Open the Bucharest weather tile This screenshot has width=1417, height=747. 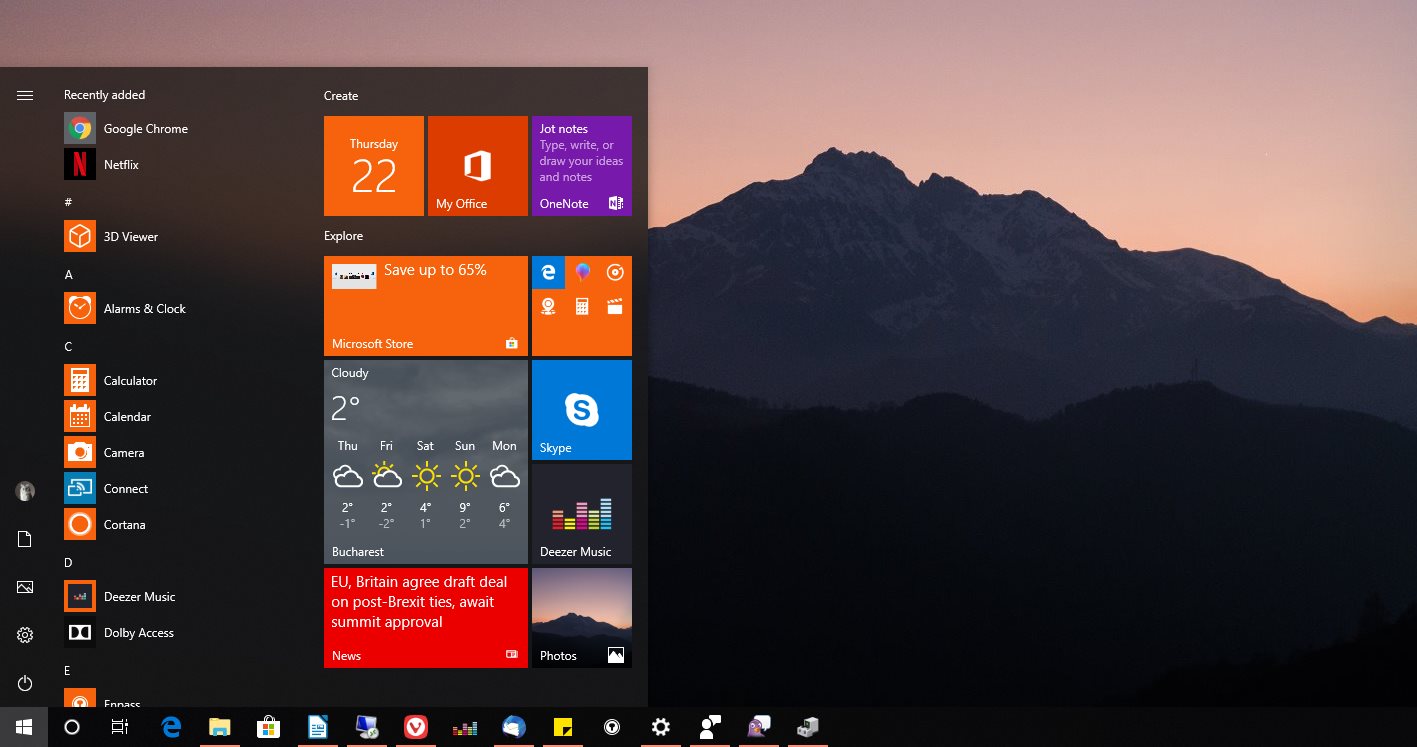[x=426, y=462]
